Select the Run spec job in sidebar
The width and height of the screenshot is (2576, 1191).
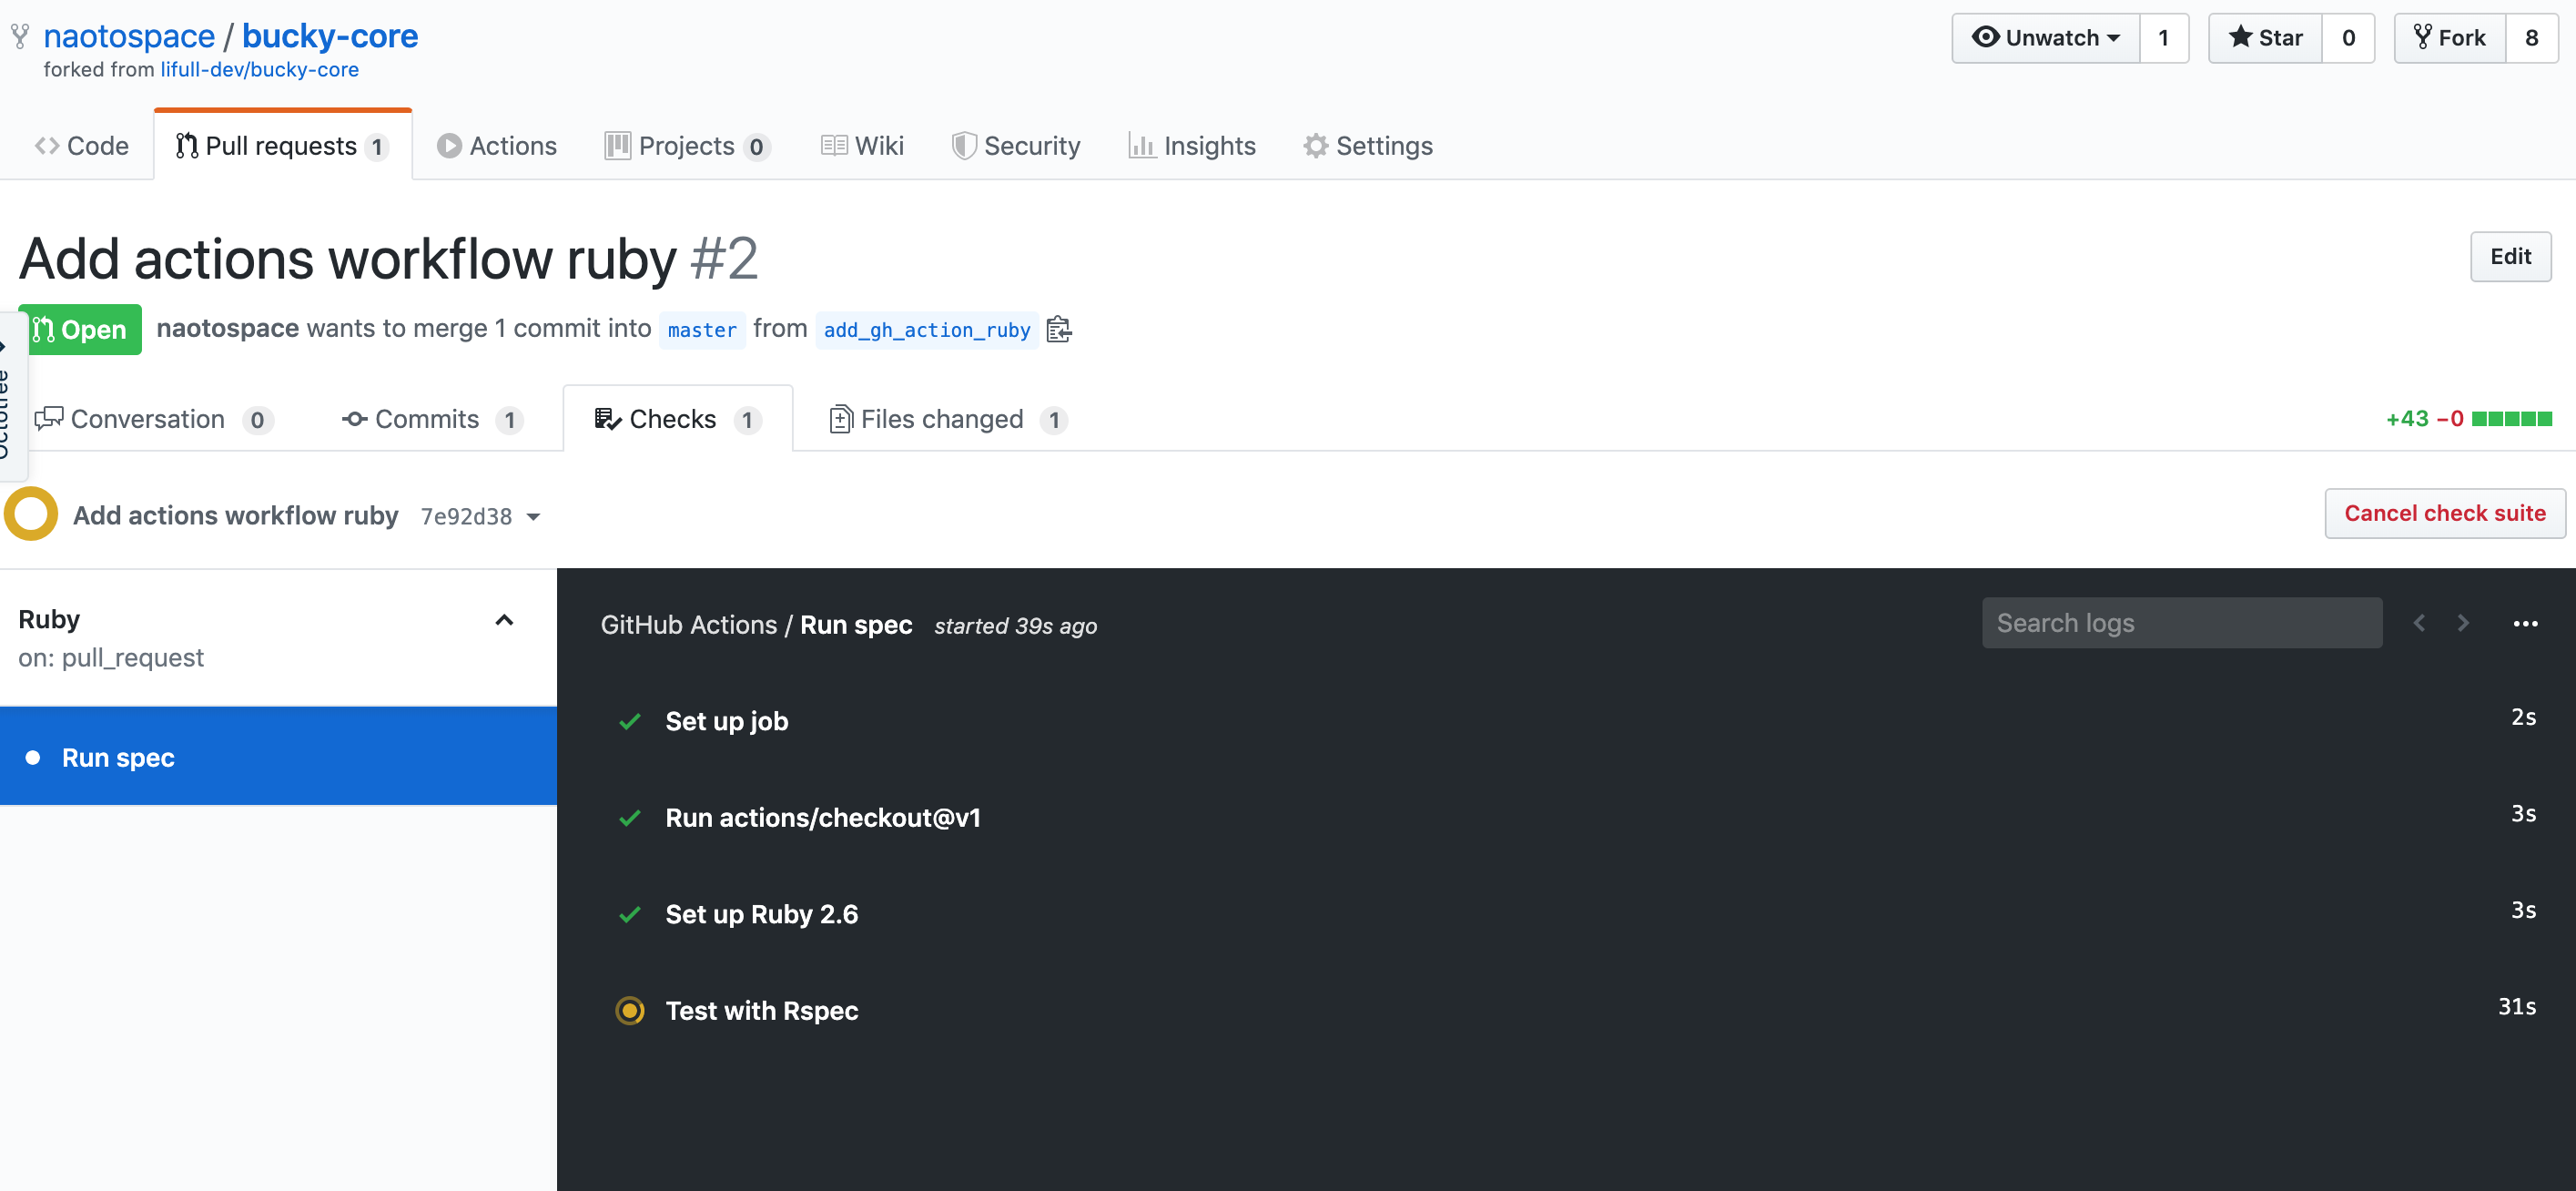point(278,757)
